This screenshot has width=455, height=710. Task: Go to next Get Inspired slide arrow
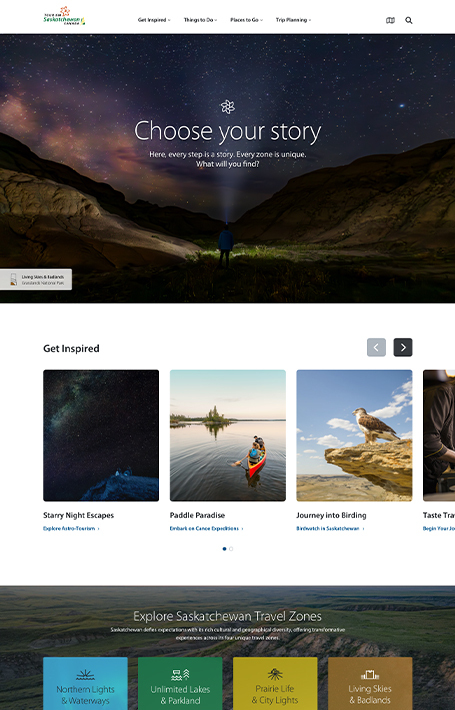click(403, 347)
